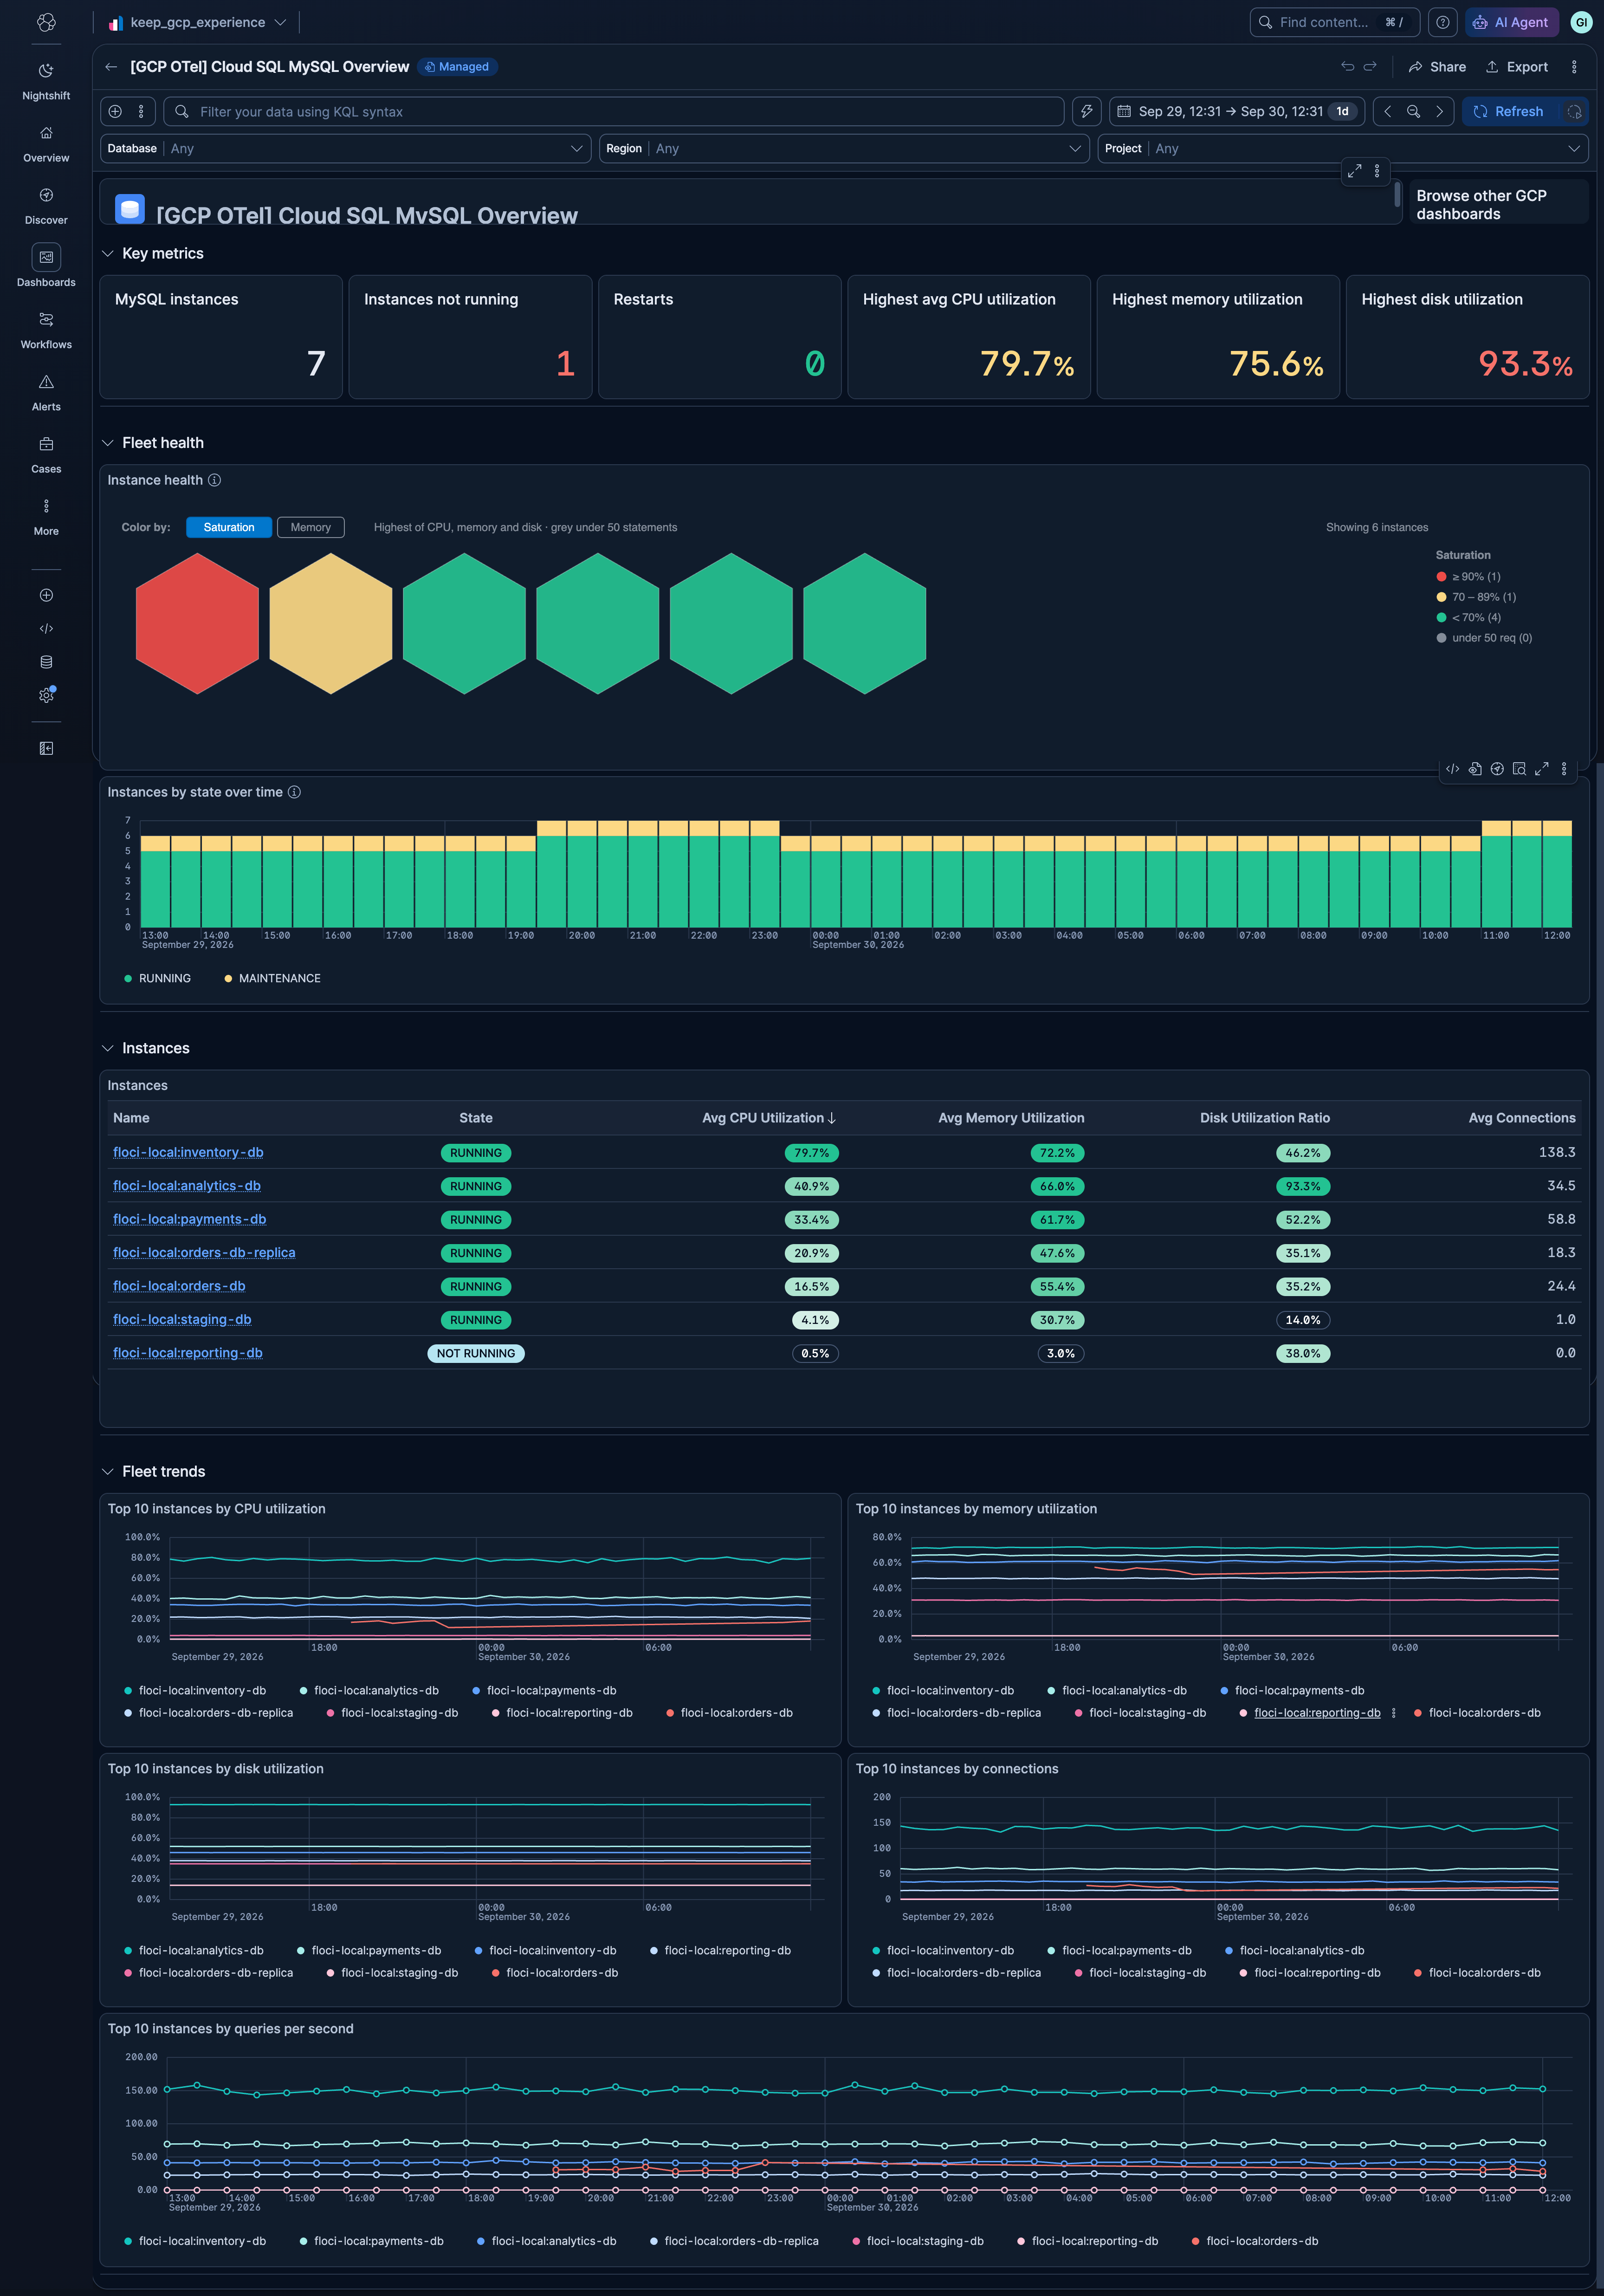Screen dimensions: 1604x2296
Task: Click the redo arrow in header
Action: pos(1370,67)
